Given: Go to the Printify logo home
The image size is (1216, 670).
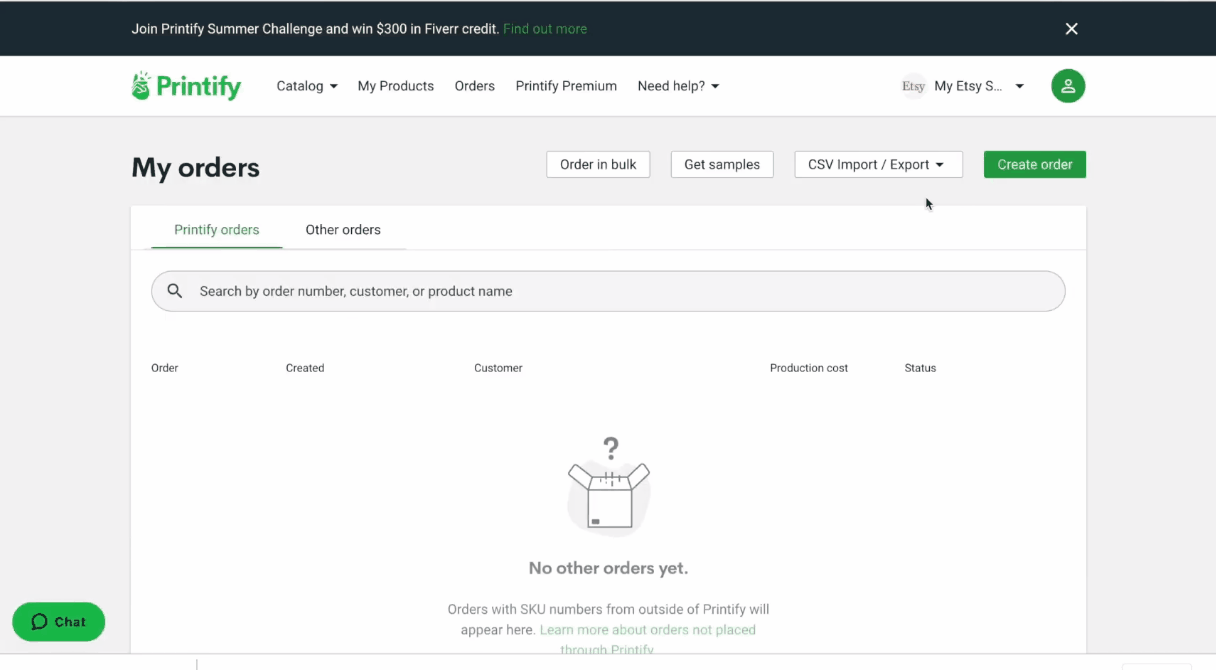Looking at the screenshot, I should [186, 86].
